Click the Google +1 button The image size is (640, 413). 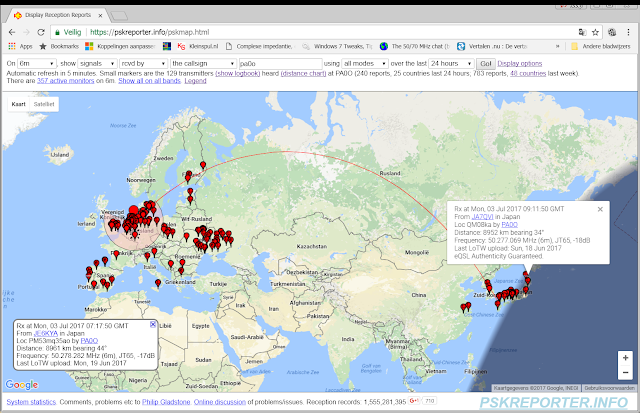414,401
